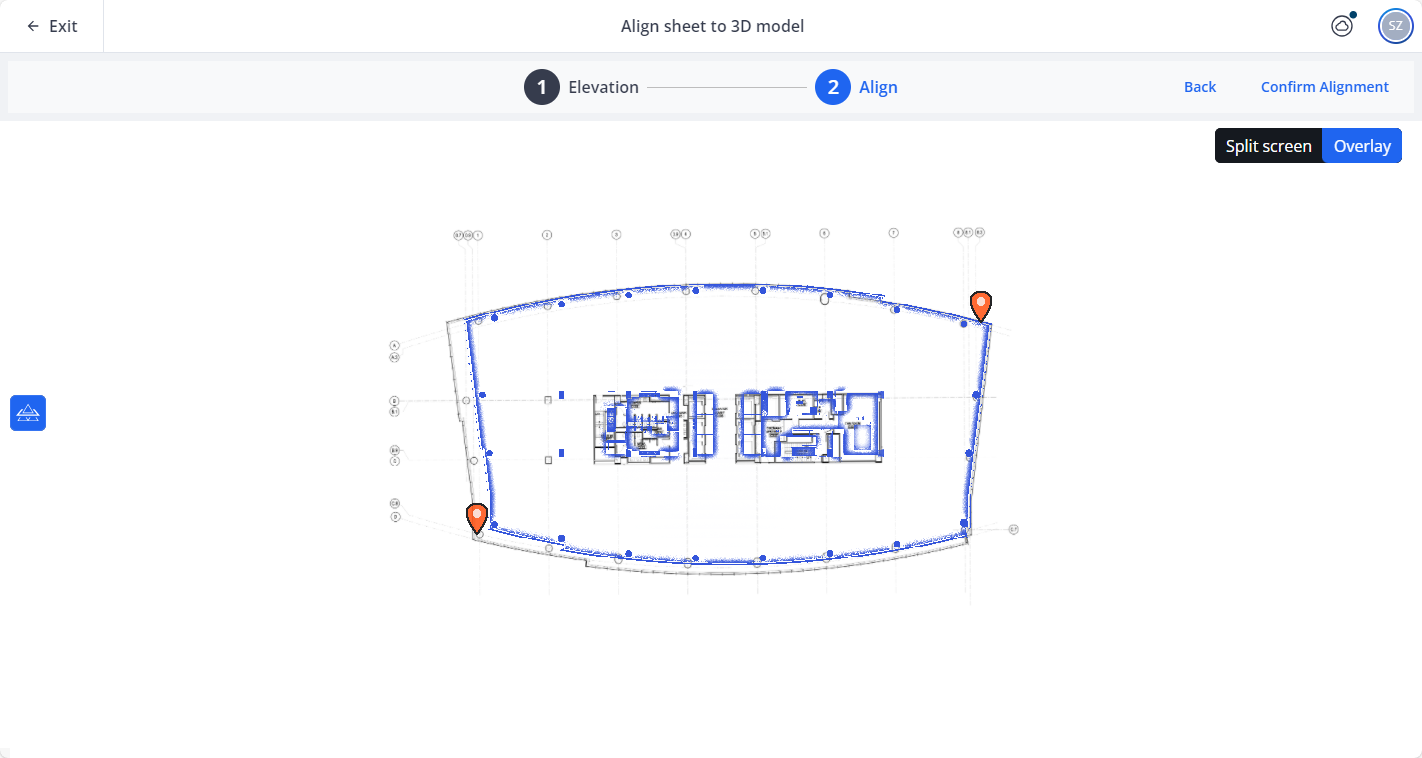Click the Exit back arrow
This screenshot has height=758, width=1422.
click(x=33, y=26)
